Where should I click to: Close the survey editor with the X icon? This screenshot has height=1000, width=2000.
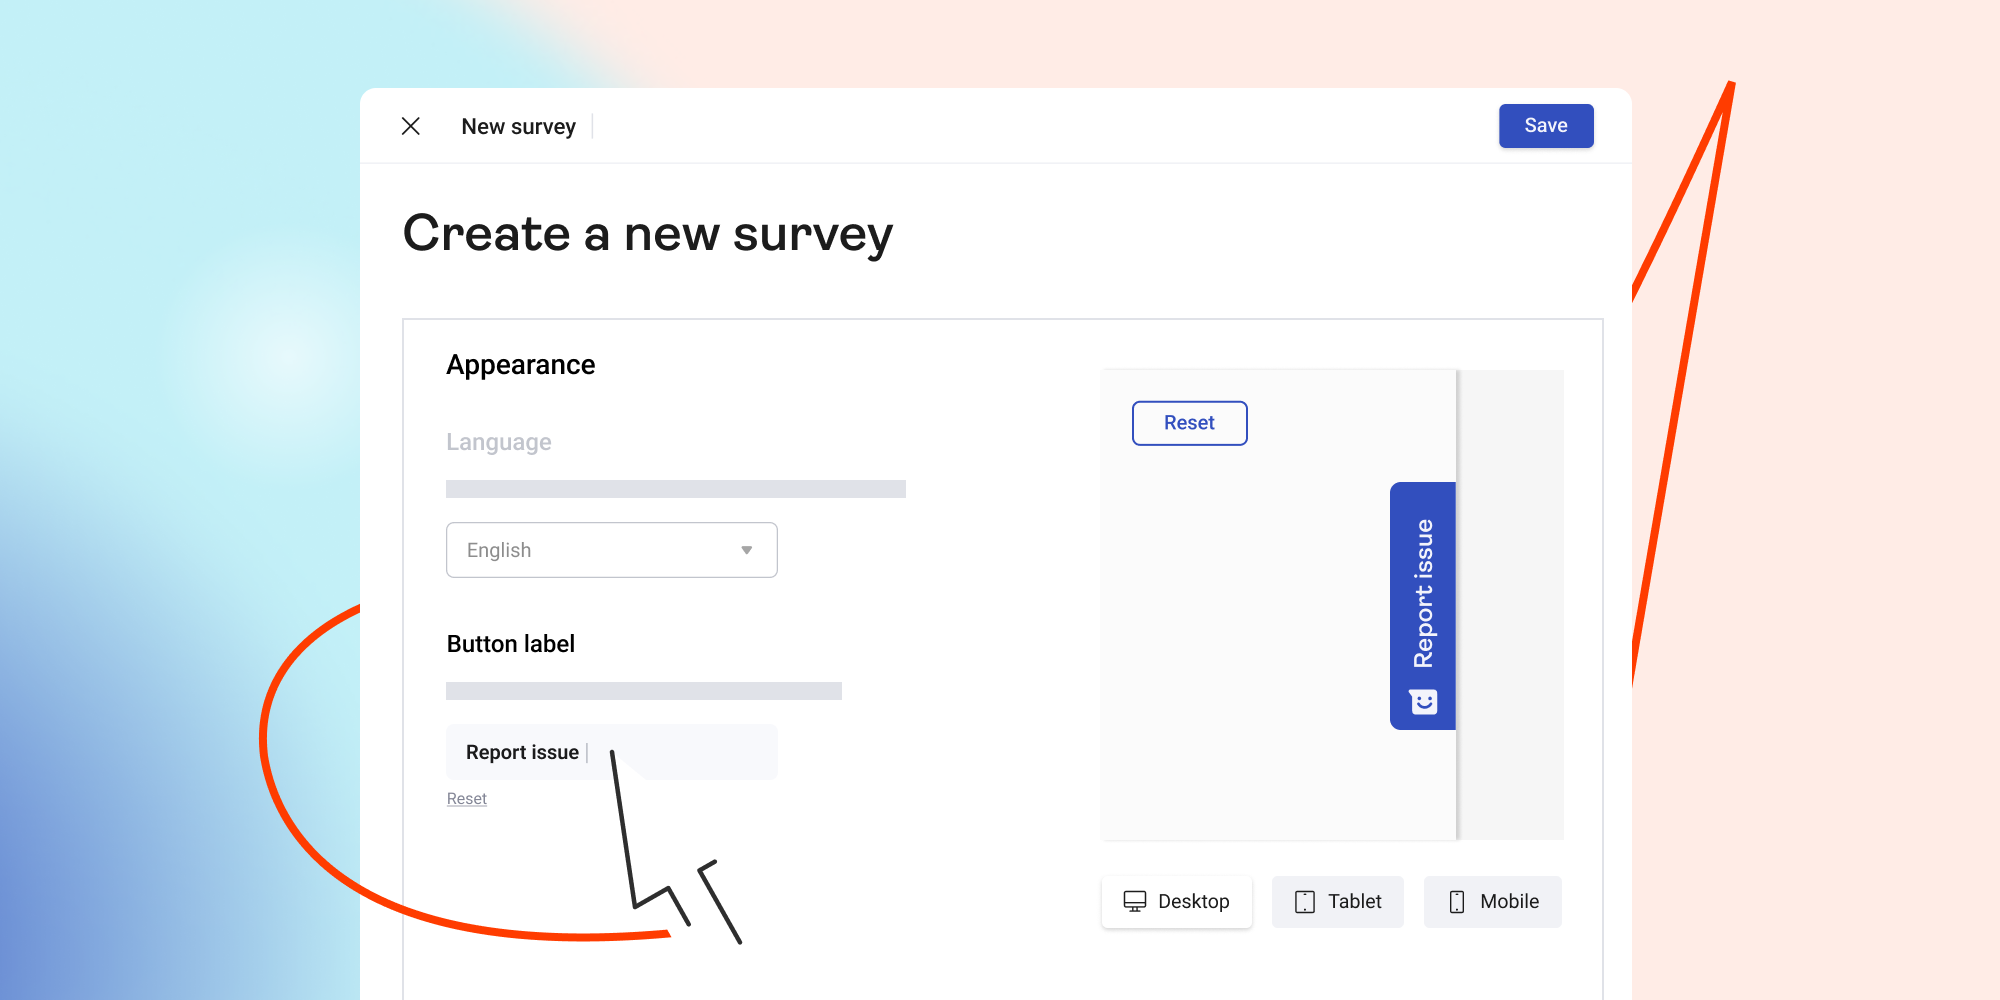click(x=411, y=126)
